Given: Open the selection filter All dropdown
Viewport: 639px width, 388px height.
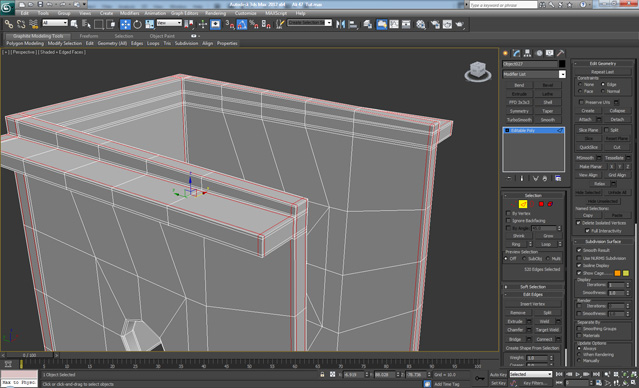Looking at the screenshot, I should click(x=55, y=23).
